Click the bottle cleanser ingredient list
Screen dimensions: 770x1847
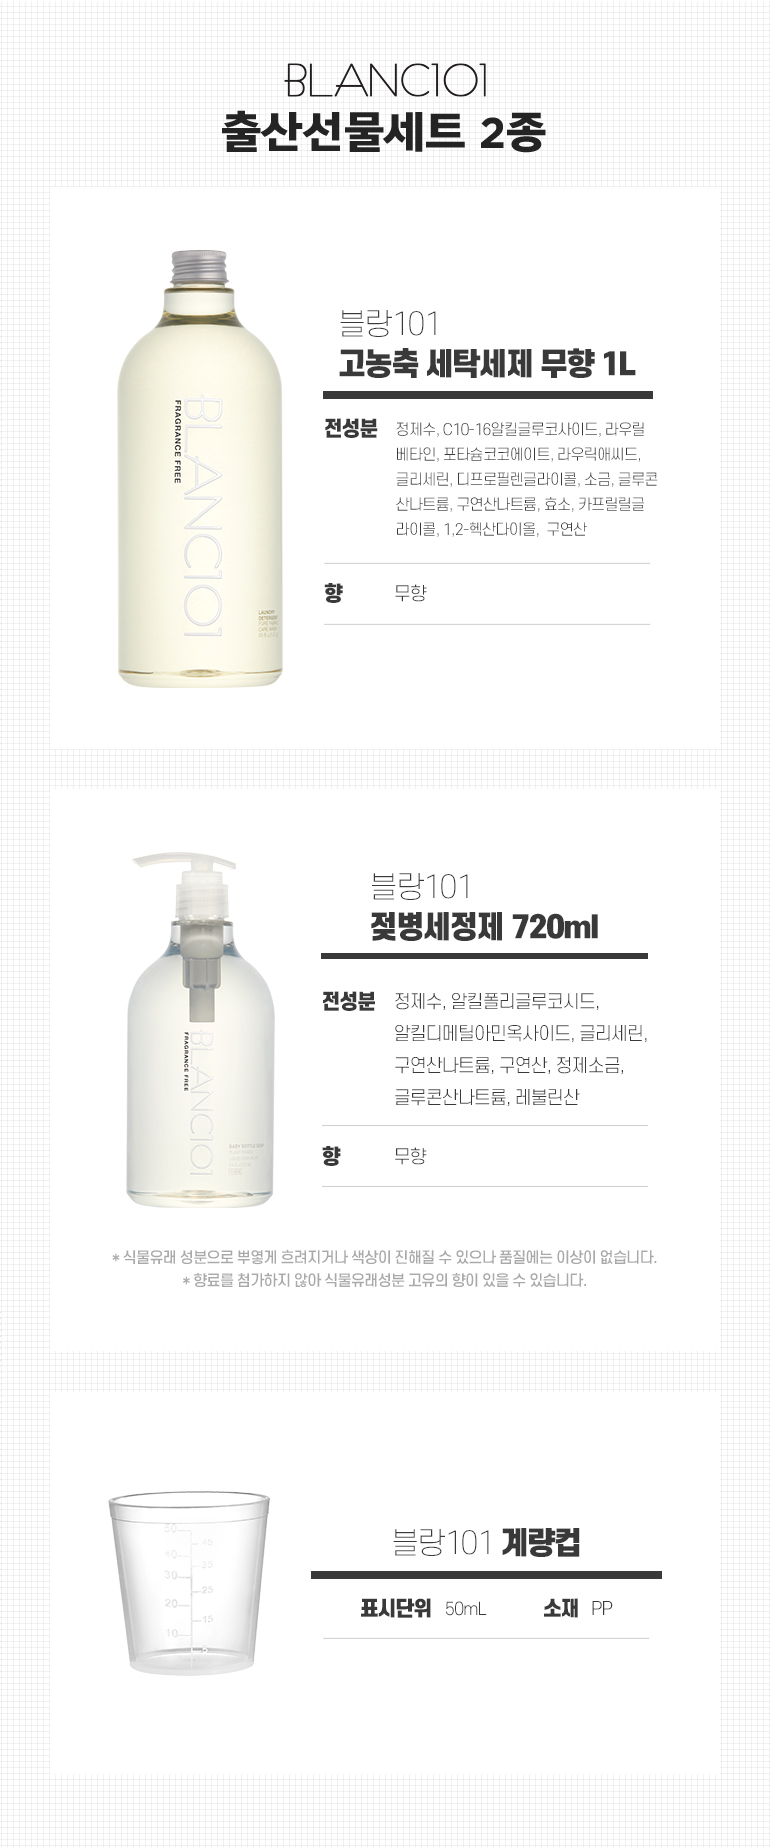(x=521, y=1048)
